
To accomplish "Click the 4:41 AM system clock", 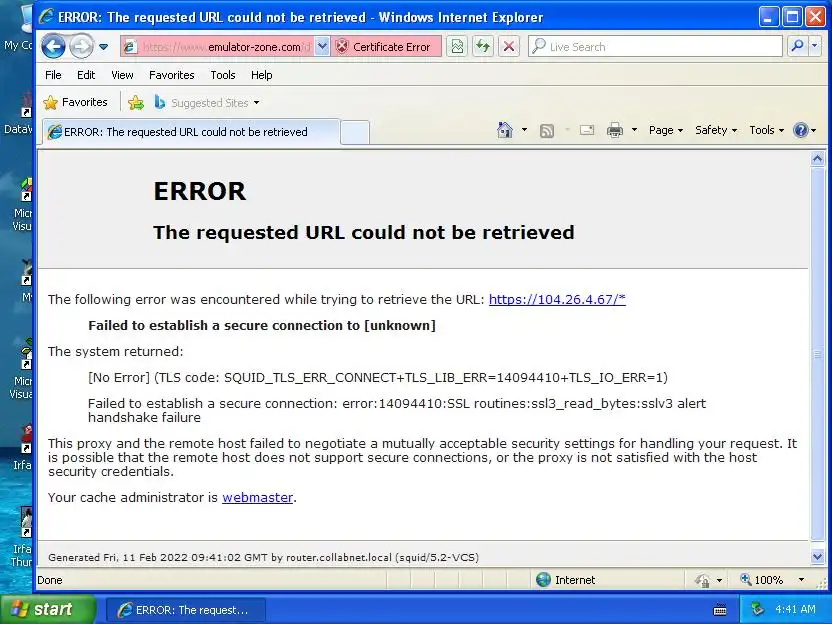I will click(795, 609).
